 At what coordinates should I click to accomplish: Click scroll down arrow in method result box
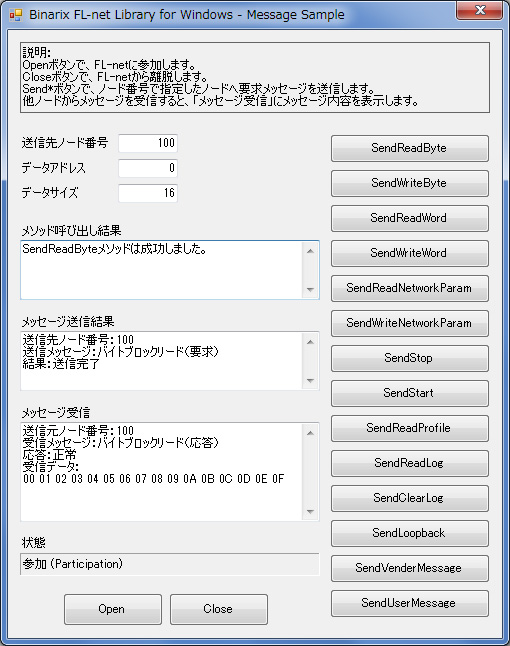(x=310, y=290)
